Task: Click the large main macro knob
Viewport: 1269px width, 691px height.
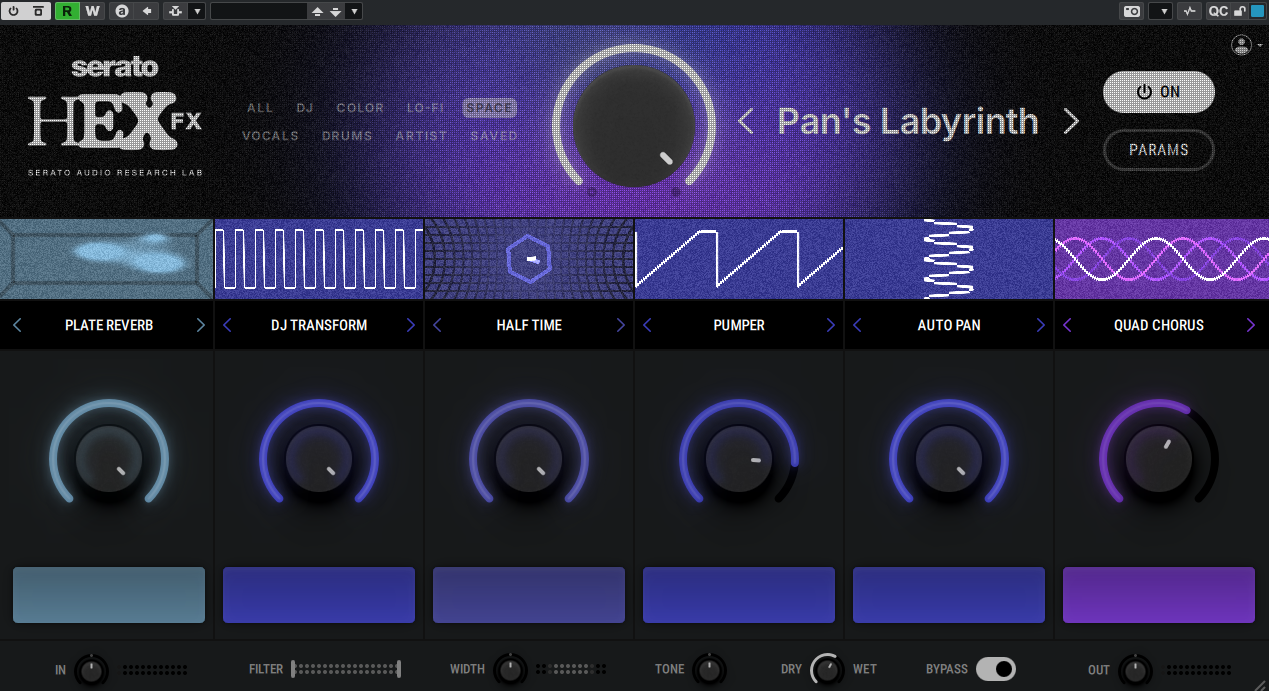Action: coord(633,126)
